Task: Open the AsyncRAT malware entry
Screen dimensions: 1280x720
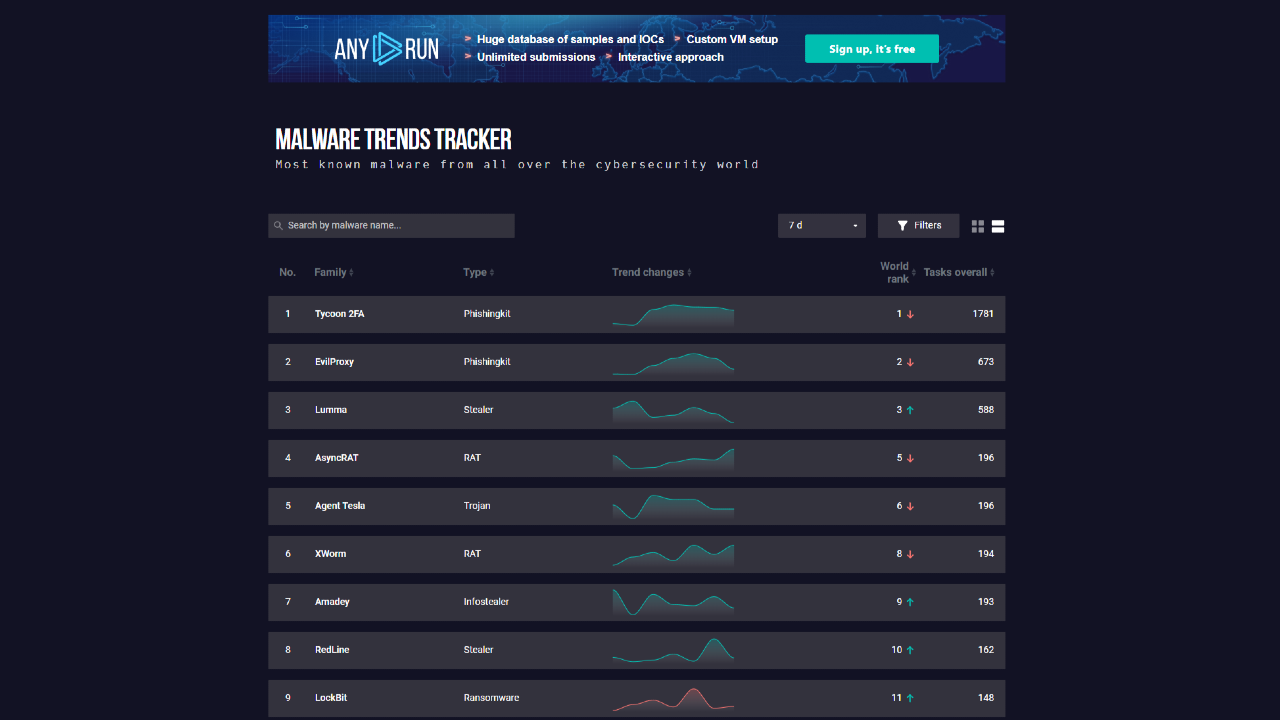Action: pyautogui.click(x=636, y=458)
